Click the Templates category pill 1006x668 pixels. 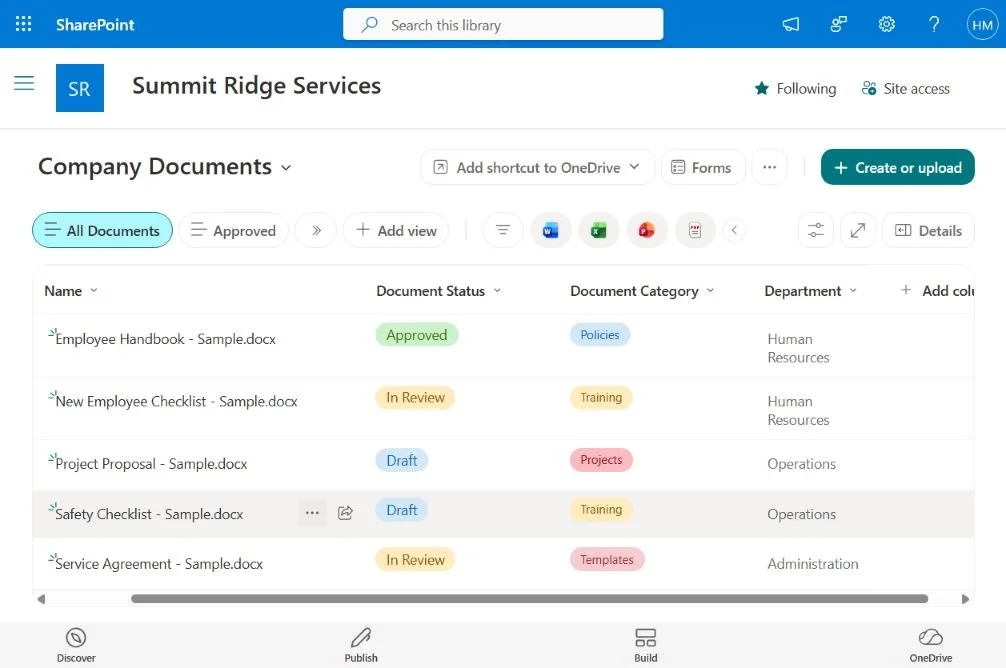point(607,560)
